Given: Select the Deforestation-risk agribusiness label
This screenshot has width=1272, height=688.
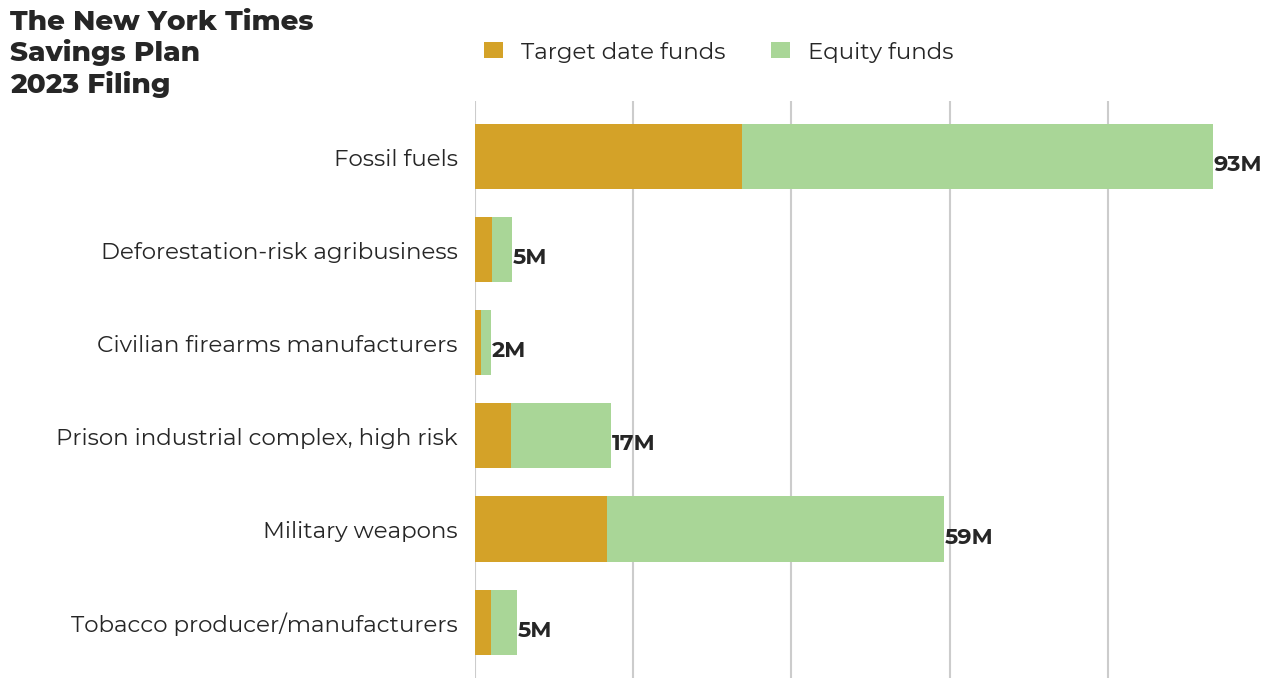Looking at the screenshot, I should [x=280, y=251].
